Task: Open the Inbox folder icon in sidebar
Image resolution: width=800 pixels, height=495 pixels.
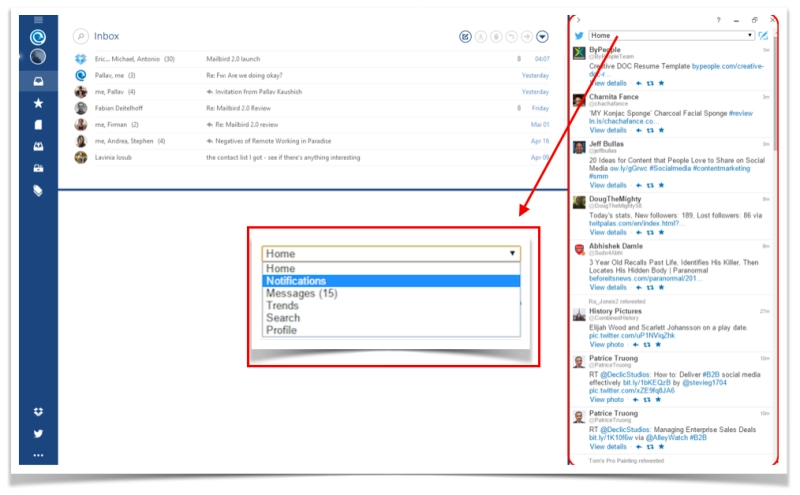Action: [x=38, y=81]
